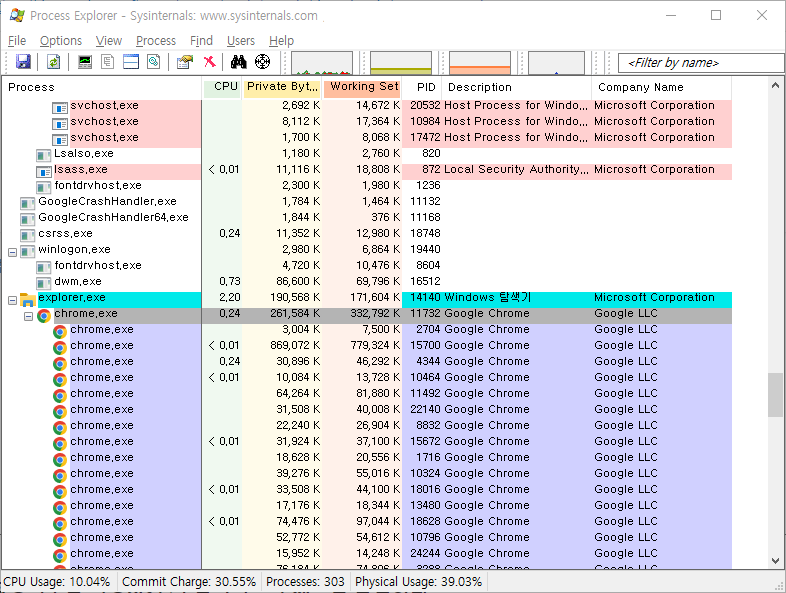This screenshot has height=593, width=786.
Task: Open the System Information graph icon
Action: (x=85, y=62)
